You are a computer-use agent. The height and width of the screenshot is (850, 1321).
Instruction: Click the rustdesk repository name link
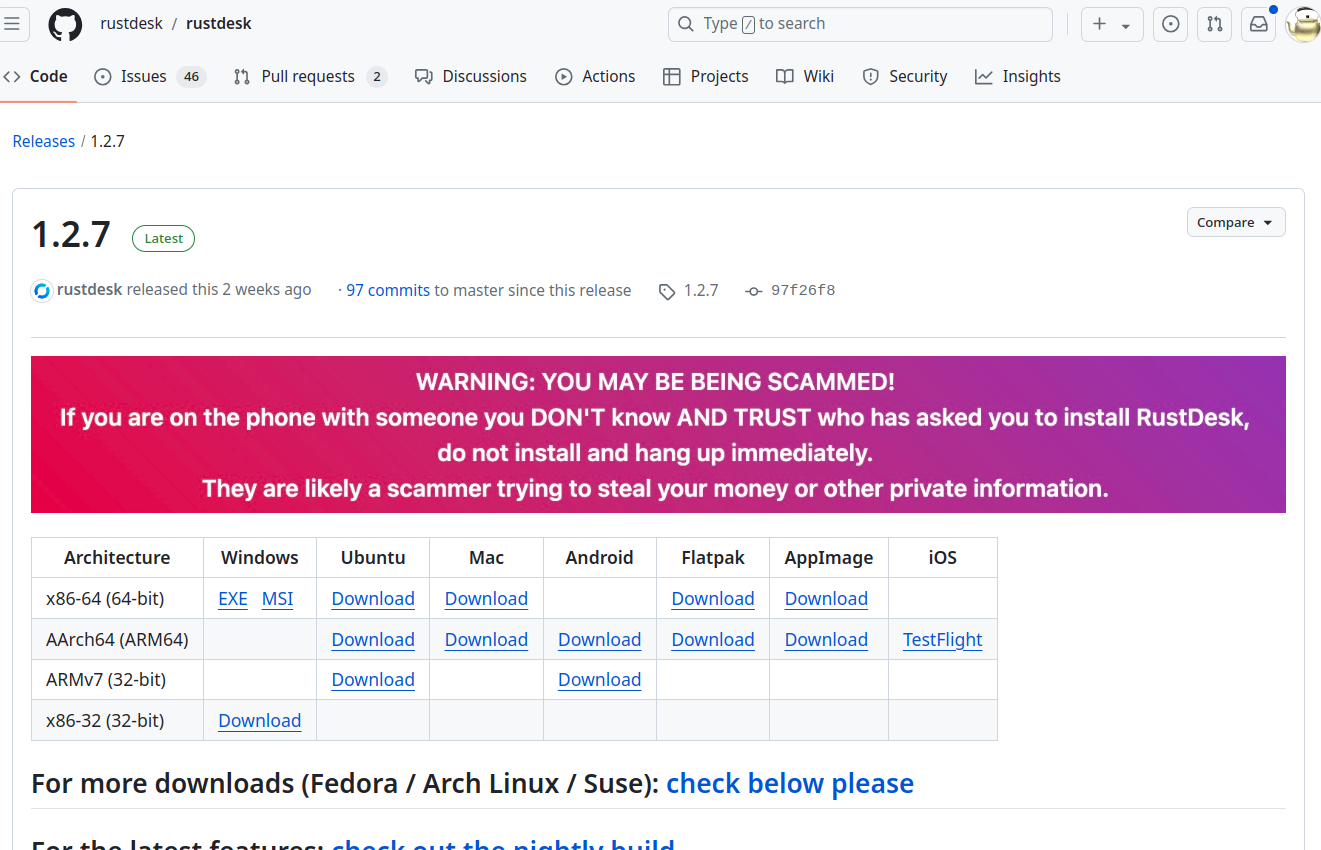(x=219, y=24)
